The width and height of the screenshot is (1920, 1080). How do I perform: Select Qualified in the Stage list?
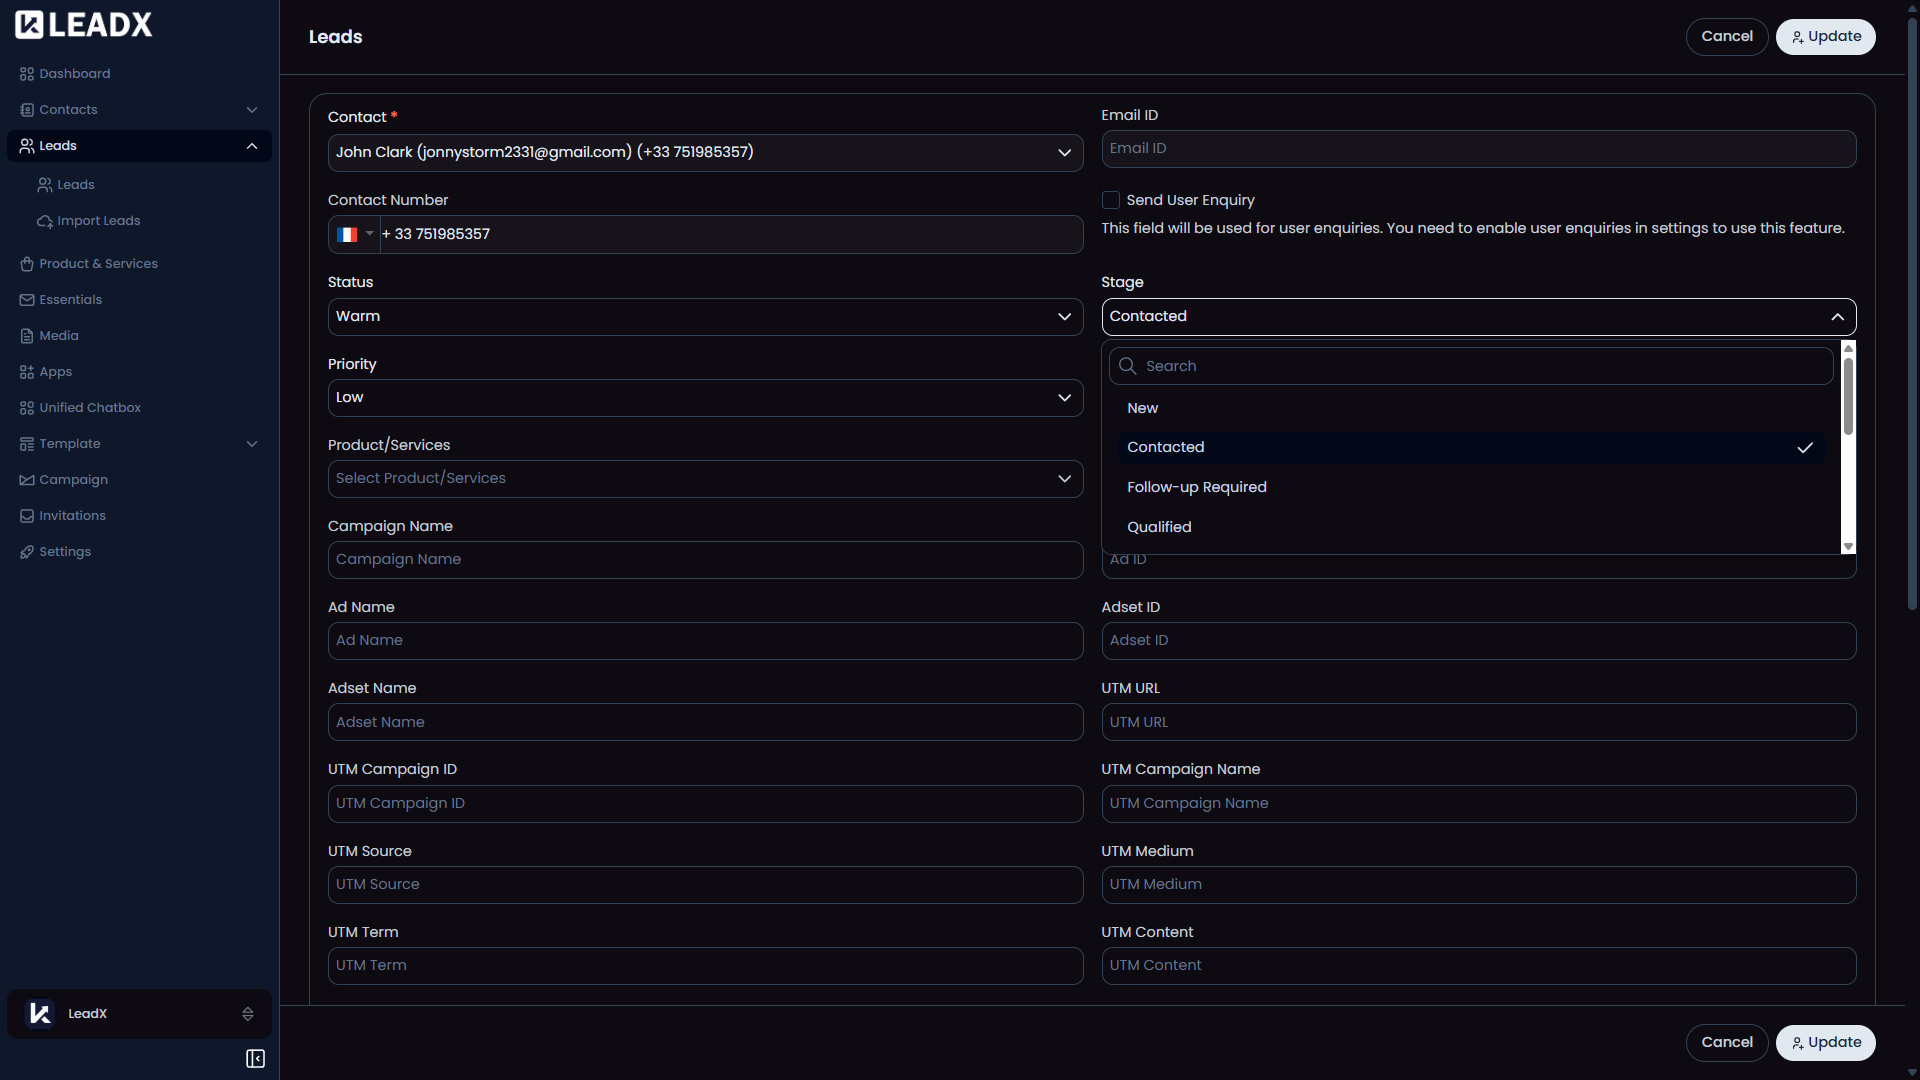pyautogui.click(x=1159, y=527)
